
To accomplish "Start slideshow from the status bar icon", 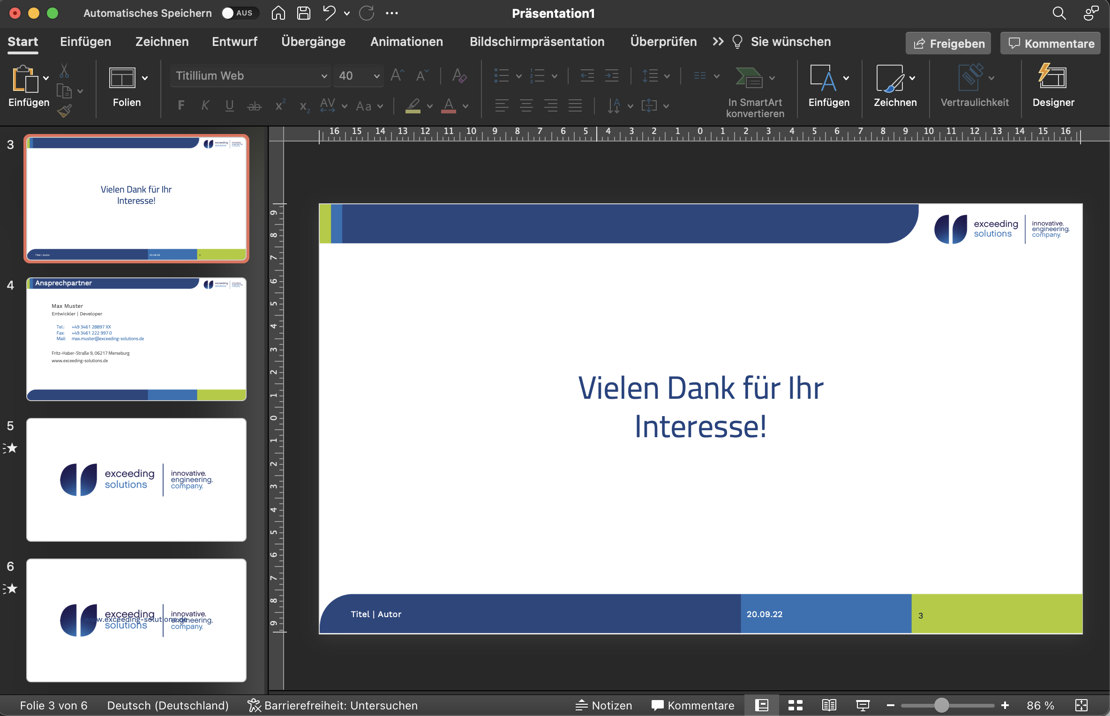I will [863, 705].
